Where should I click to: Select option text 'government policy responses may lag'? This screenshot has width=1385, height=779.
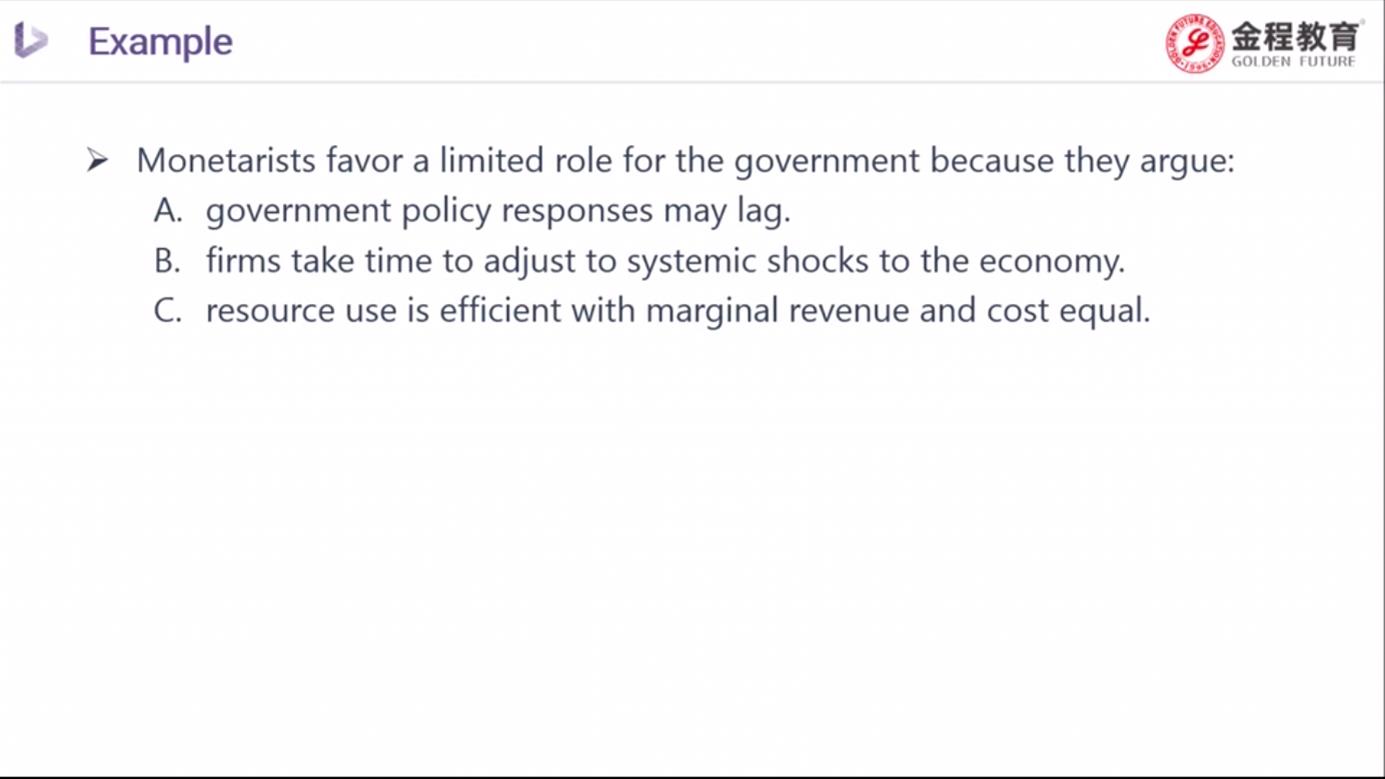[x=498, y=212]
